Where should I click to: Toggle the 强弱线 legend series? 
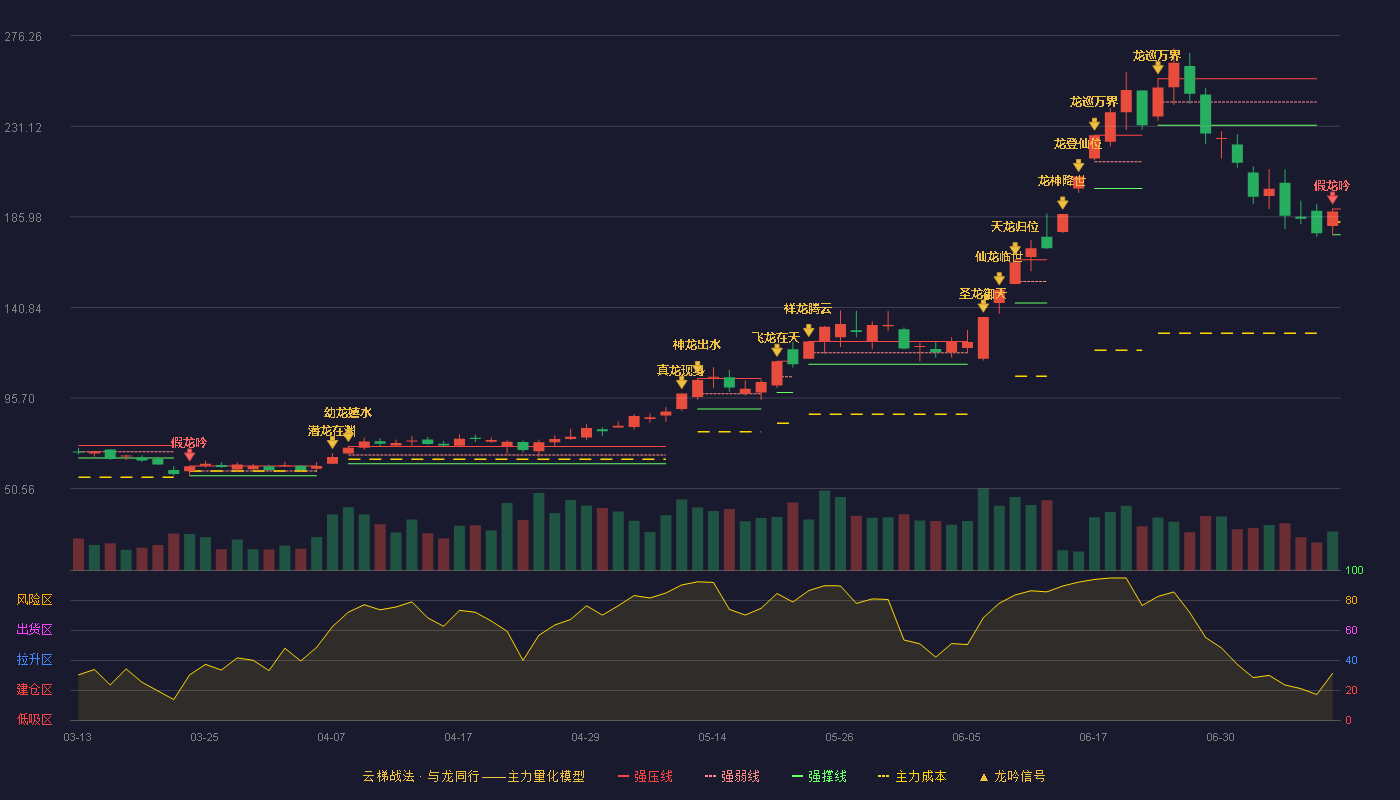732,776
